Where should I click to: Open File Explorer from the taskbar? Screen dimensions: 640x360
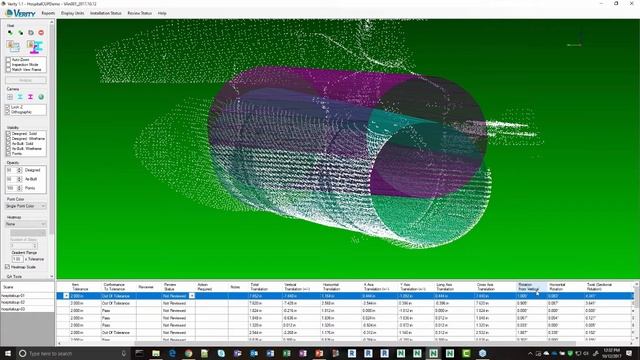point(156,353)
